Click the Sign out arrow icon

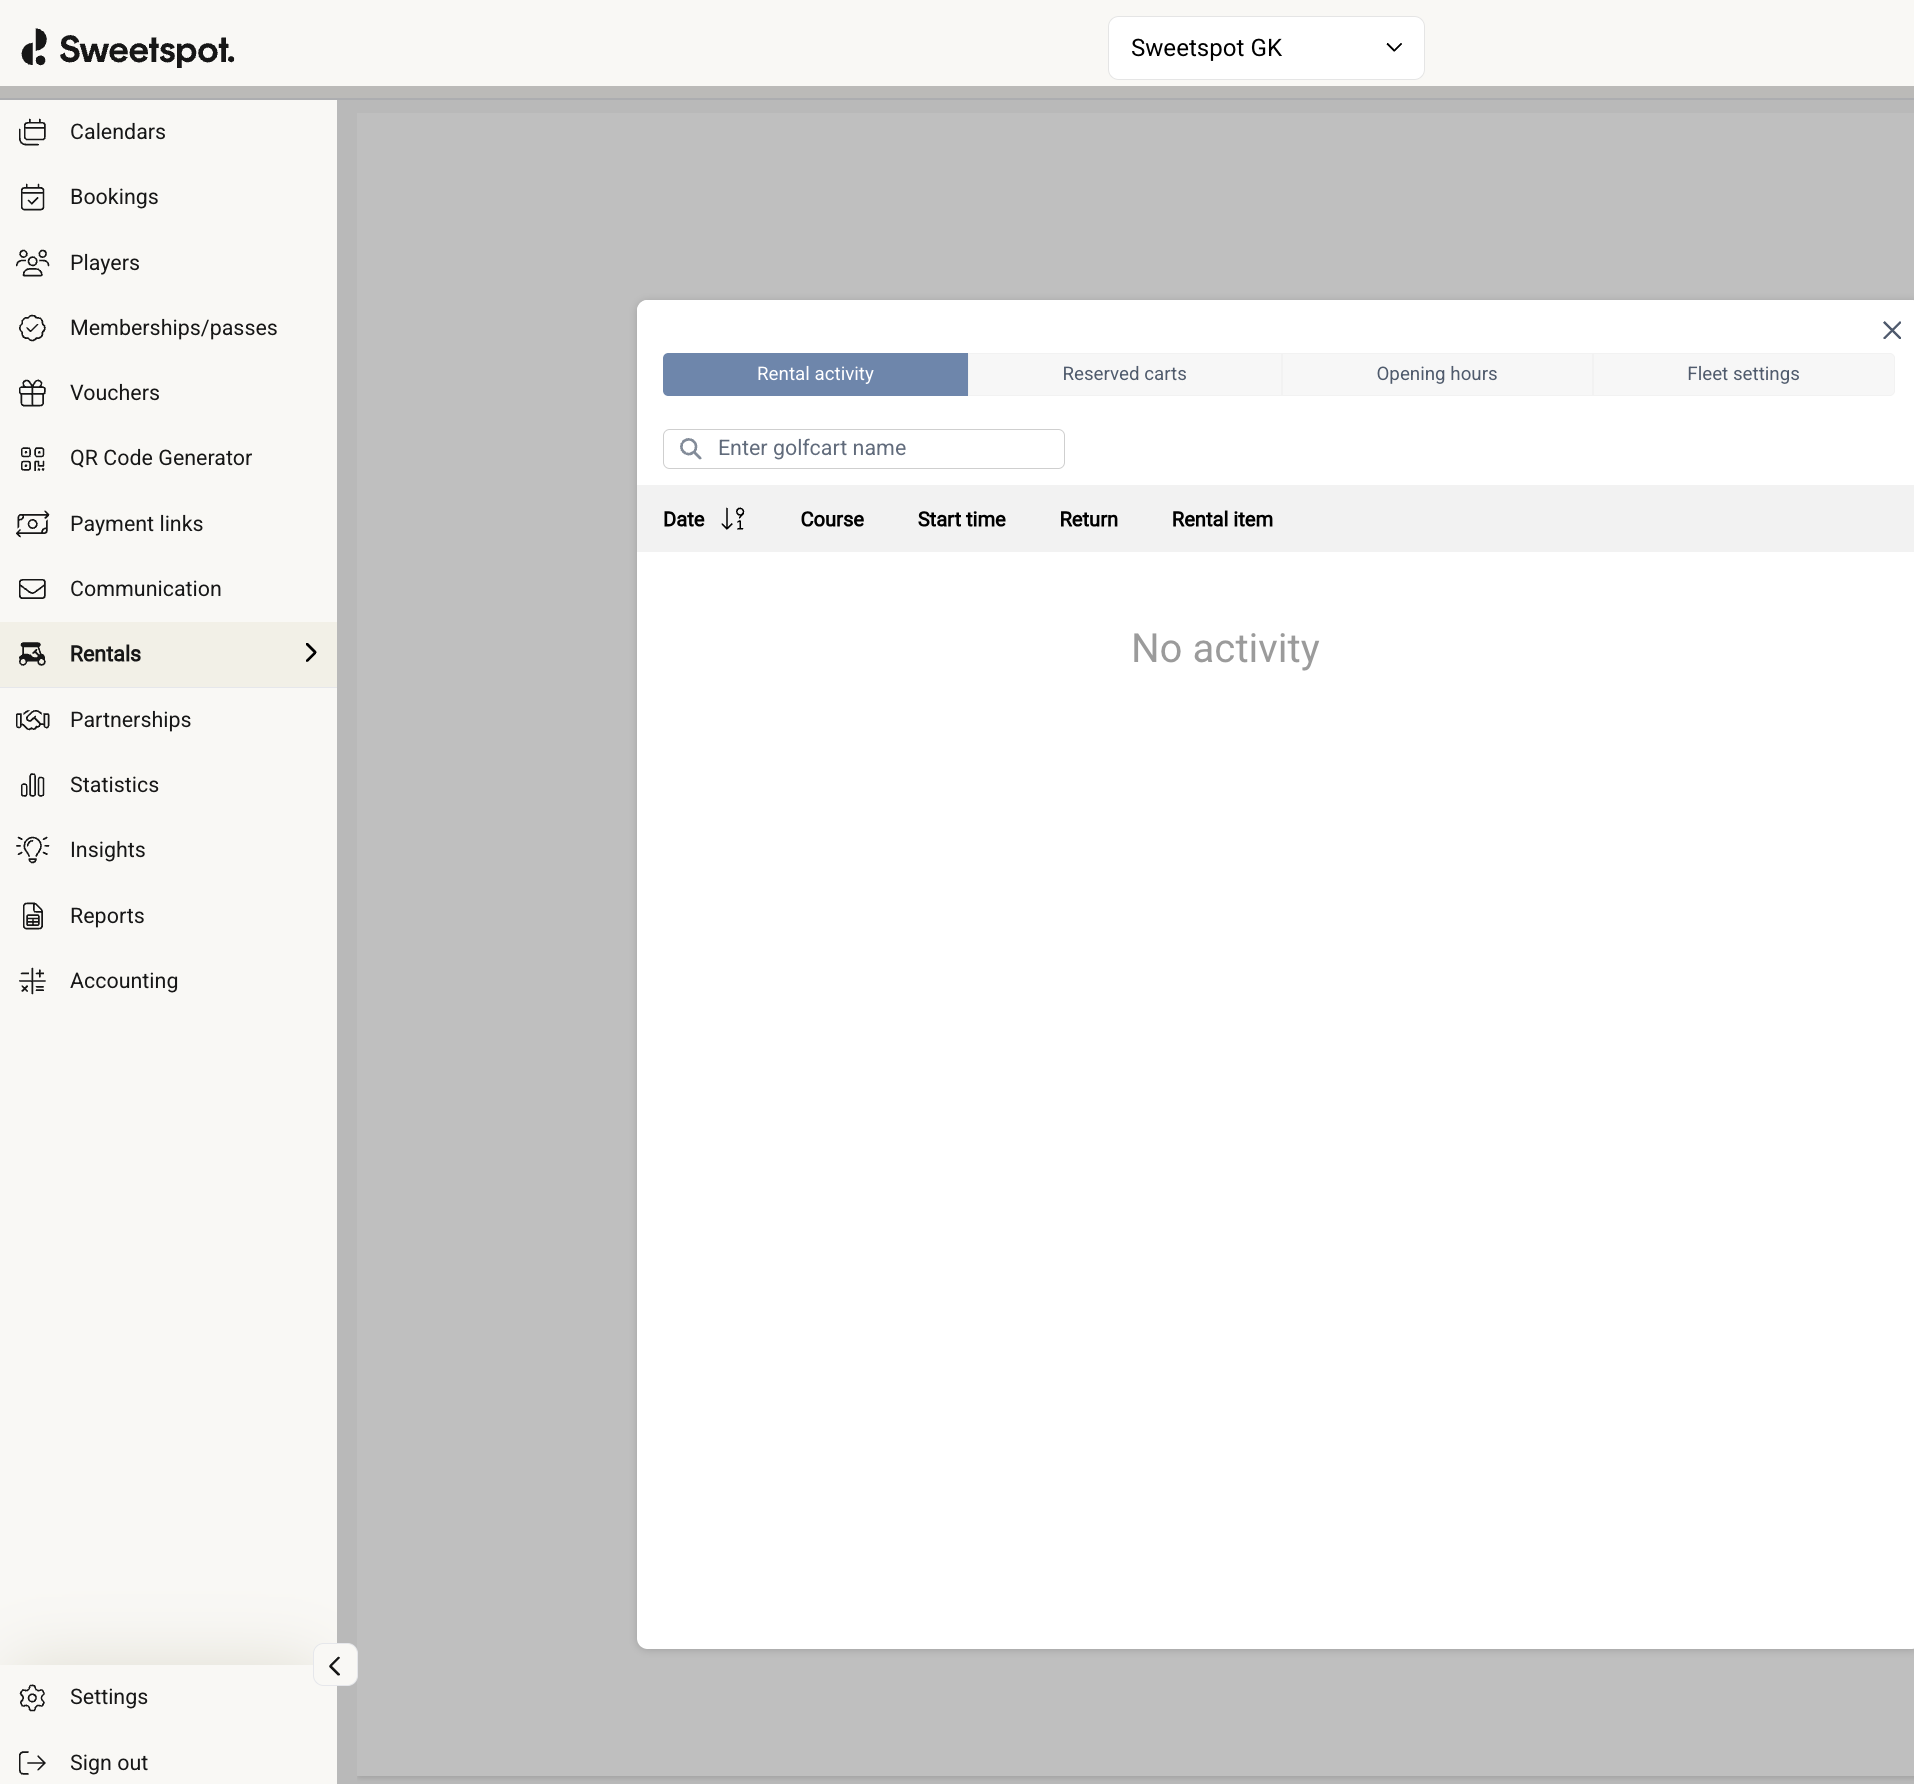point(33,1763)
